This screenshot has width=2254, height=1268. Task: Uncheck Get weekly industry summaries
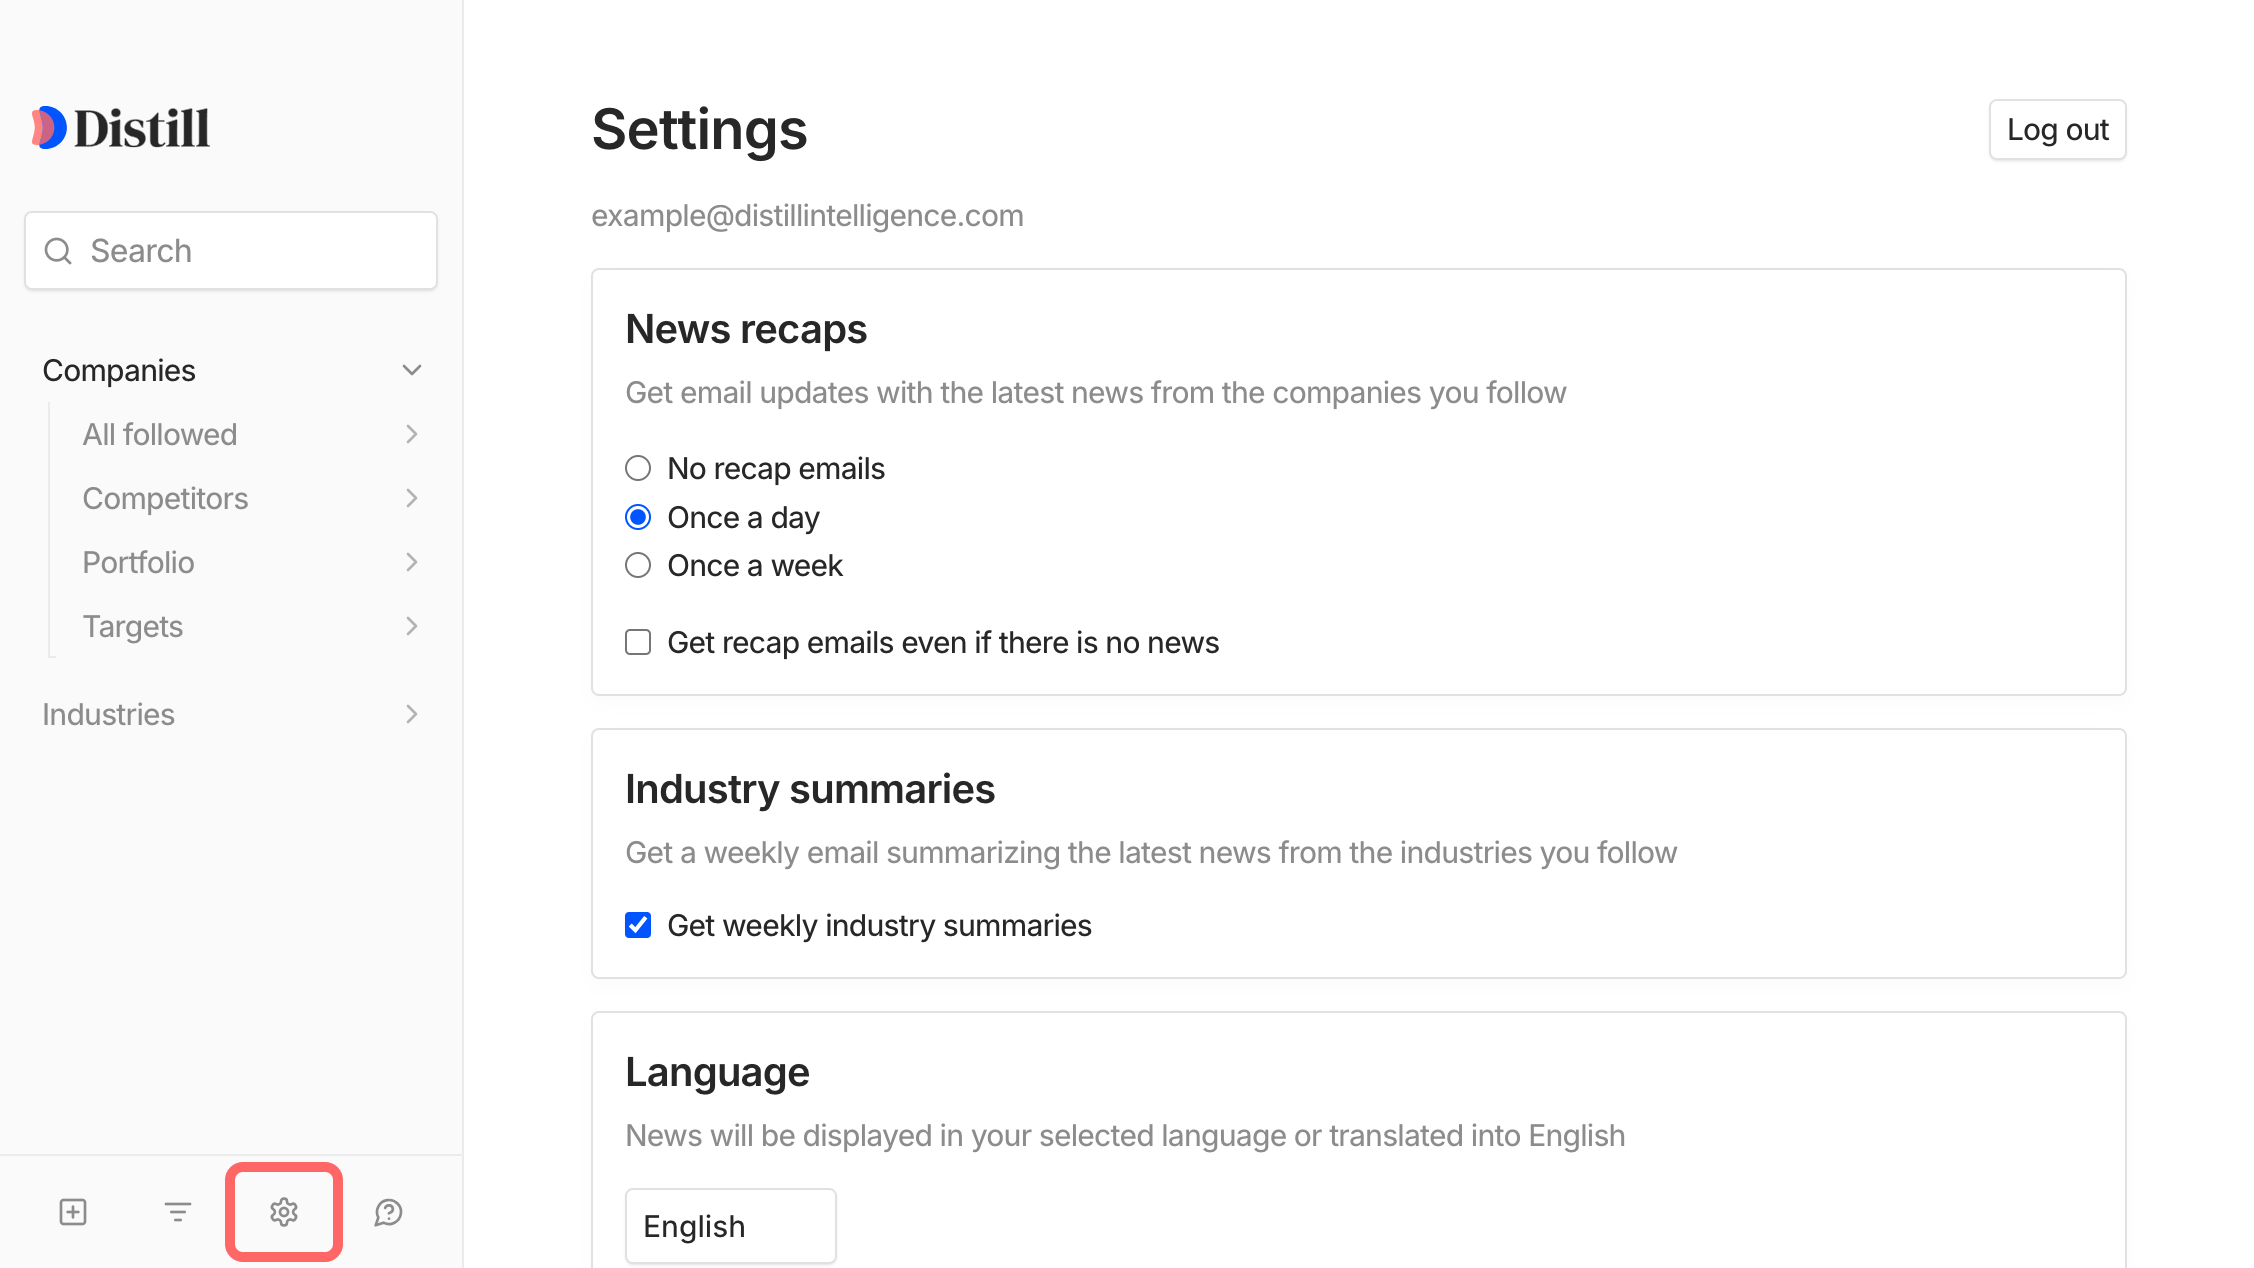click(x=637, y=925)
